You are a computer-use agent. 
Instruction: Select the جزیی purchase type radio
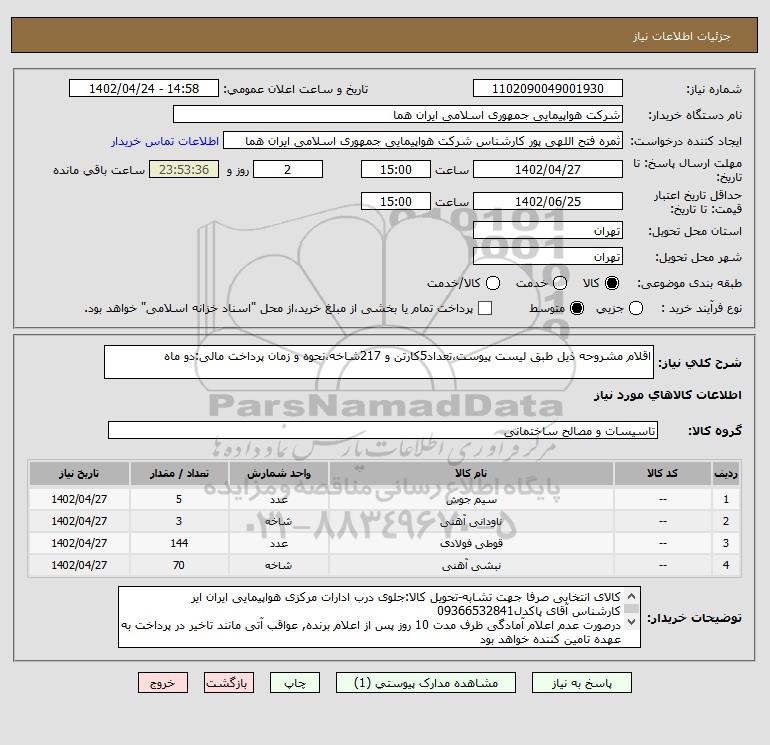coord(636,308)
